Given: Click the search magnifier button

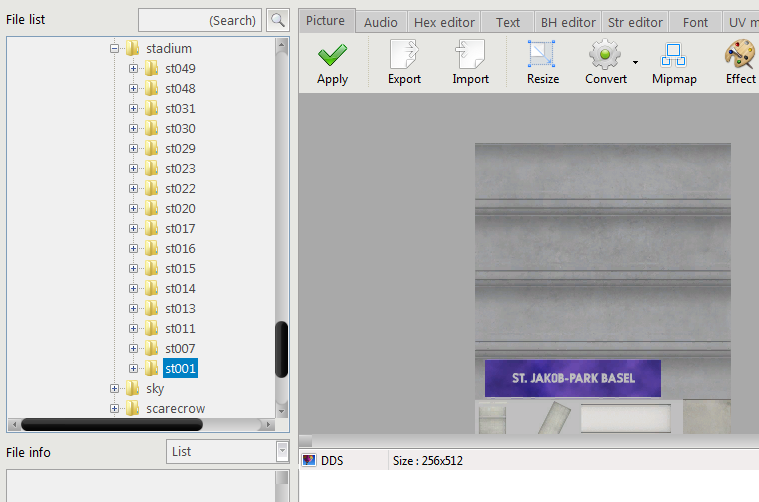Looking at the screenshot, I should click(x=278, y=20).
